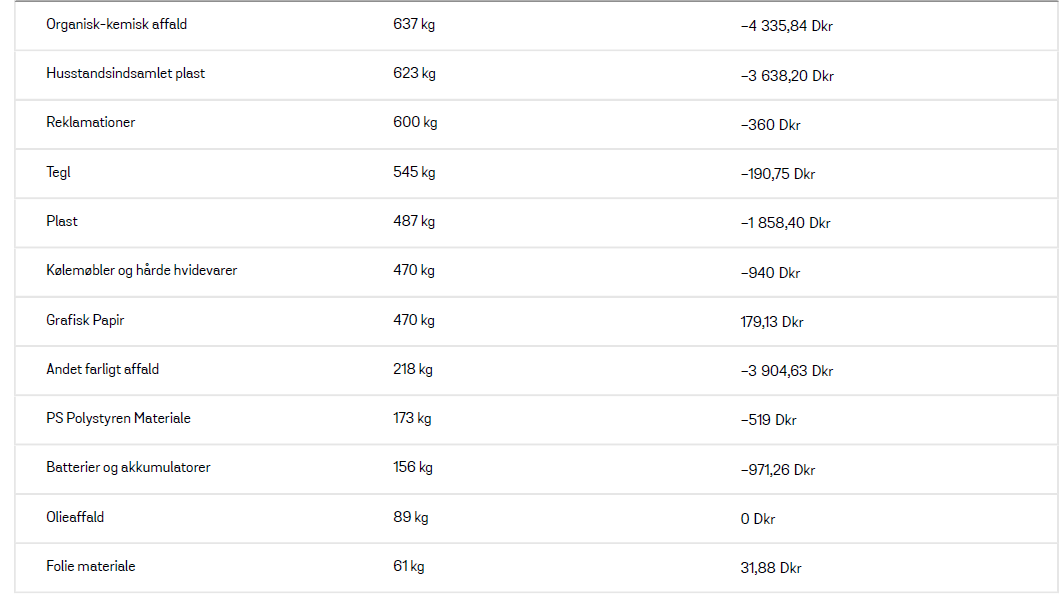Click the 637 kg weight value
Image resolution: width=1063 pixels, height=608 pixels.
414,24
